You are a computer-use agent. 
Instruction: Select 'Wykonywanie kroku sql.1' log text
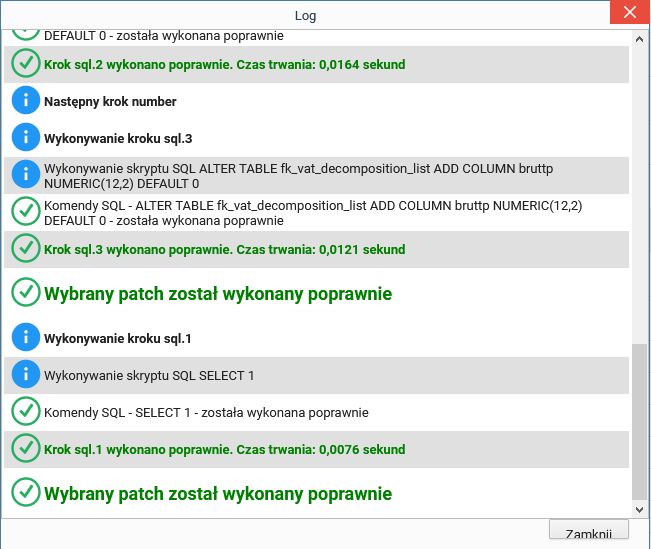pos(117,338)
